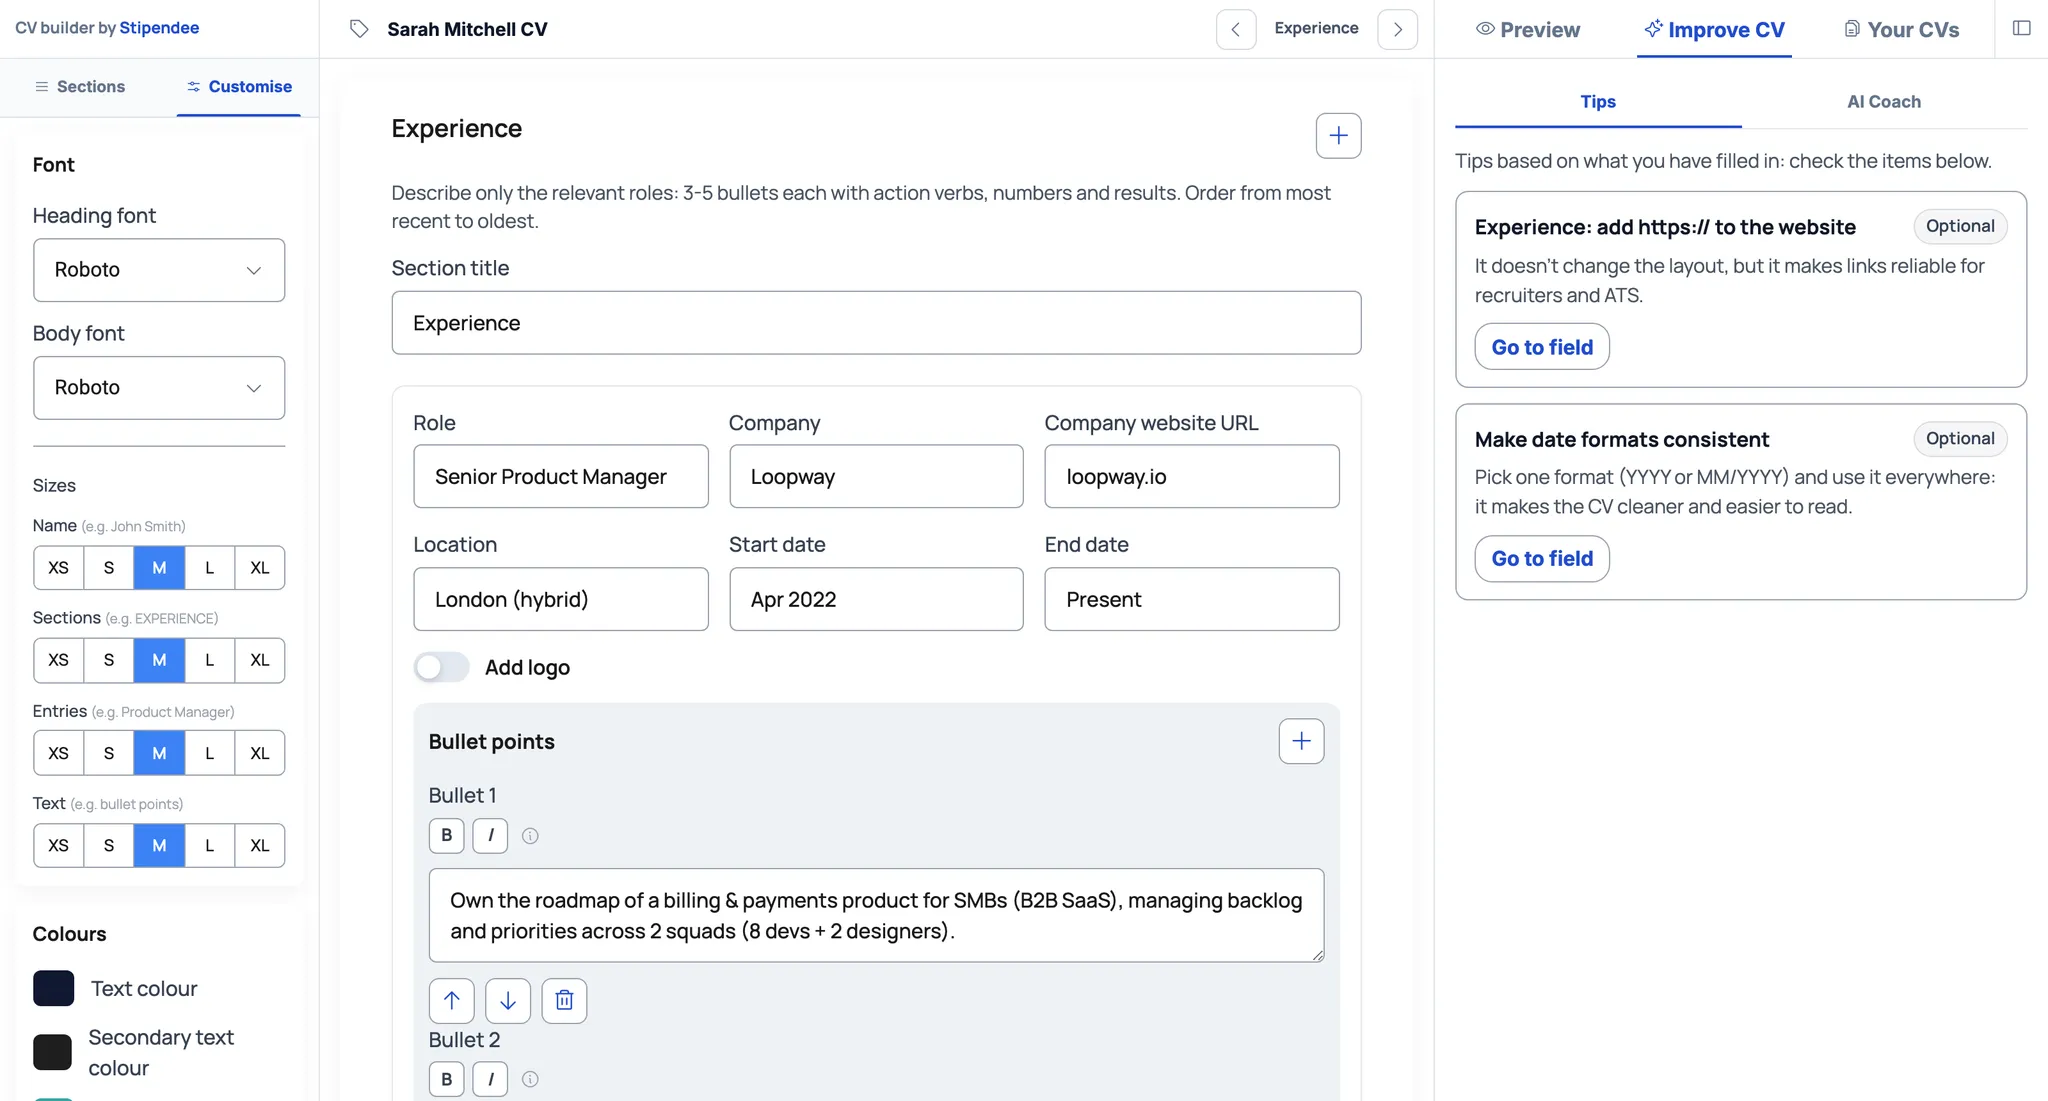The image size is (2048, 1101).
Task: Click the Optional badge on date formats tip
Action: coord(1960,438)
